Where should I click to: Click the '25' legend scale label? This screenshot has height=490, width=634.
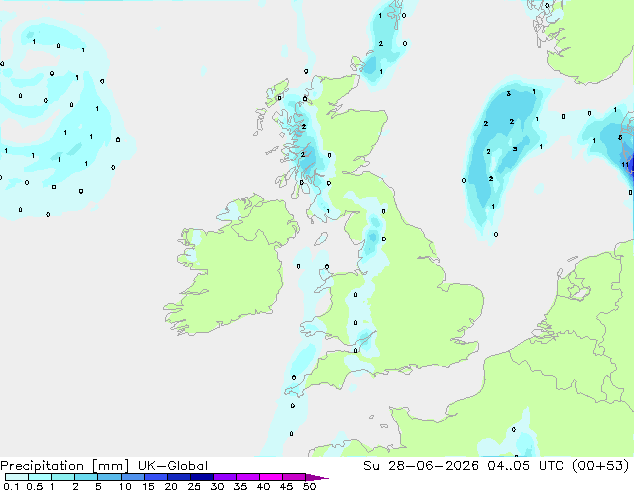194,486
